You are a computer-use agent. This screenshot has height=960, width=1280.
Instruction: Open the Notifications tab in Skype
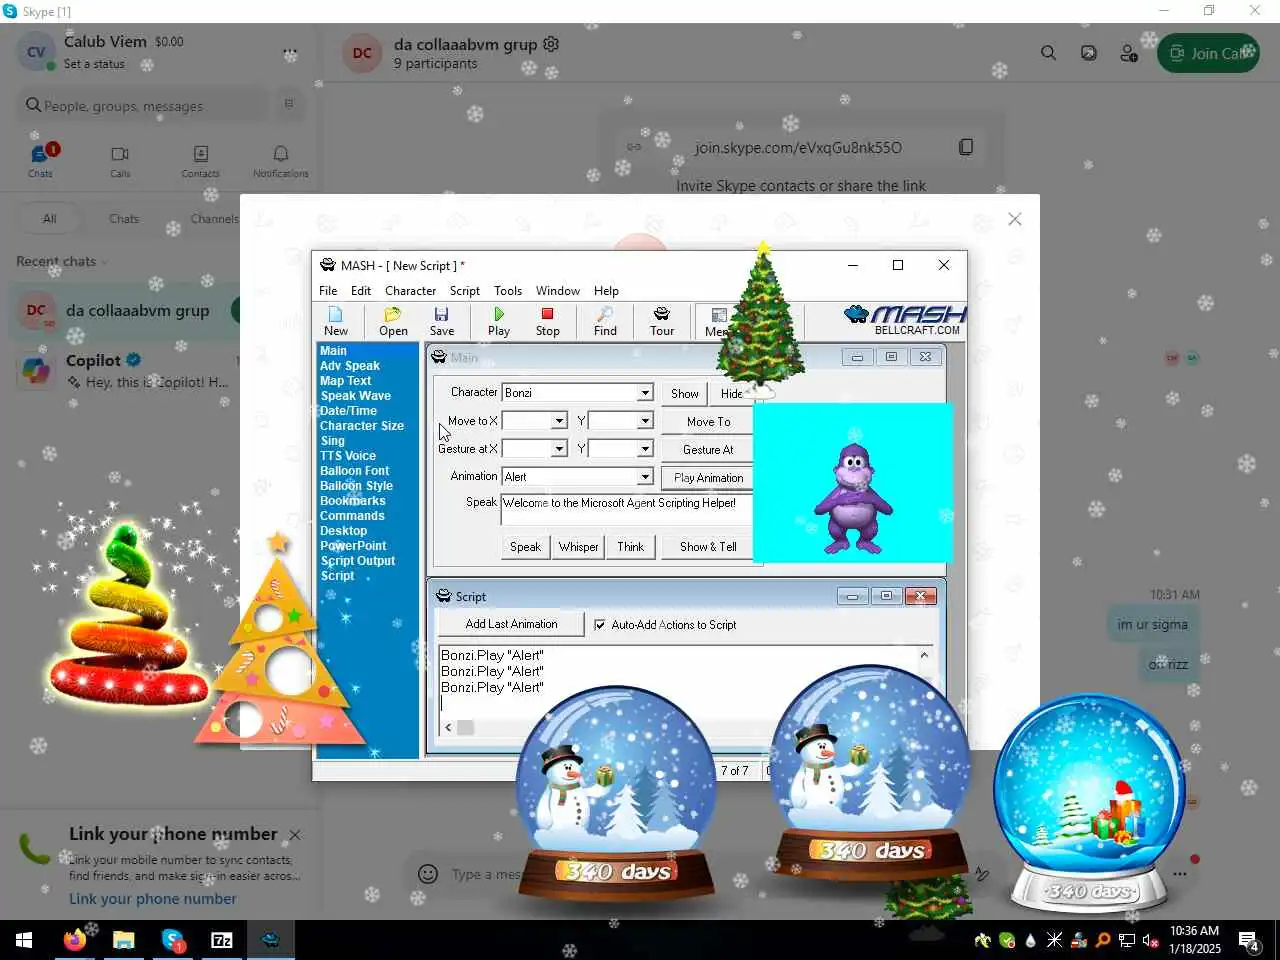[x=280, y=161]
